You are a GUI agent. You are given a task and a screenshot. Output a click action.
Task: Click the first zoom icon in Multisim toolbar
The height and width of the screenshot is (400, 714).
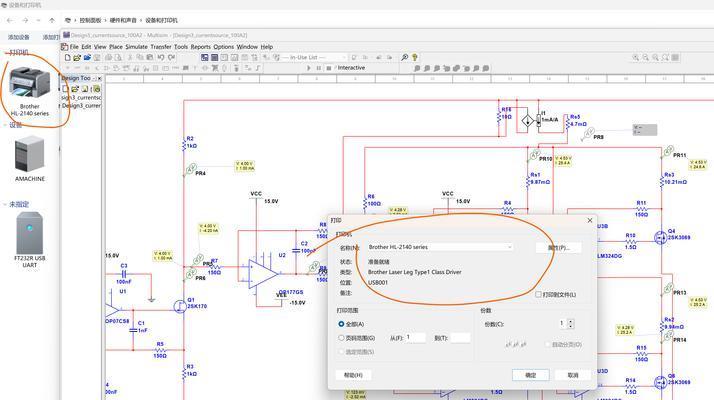(636, 57)
